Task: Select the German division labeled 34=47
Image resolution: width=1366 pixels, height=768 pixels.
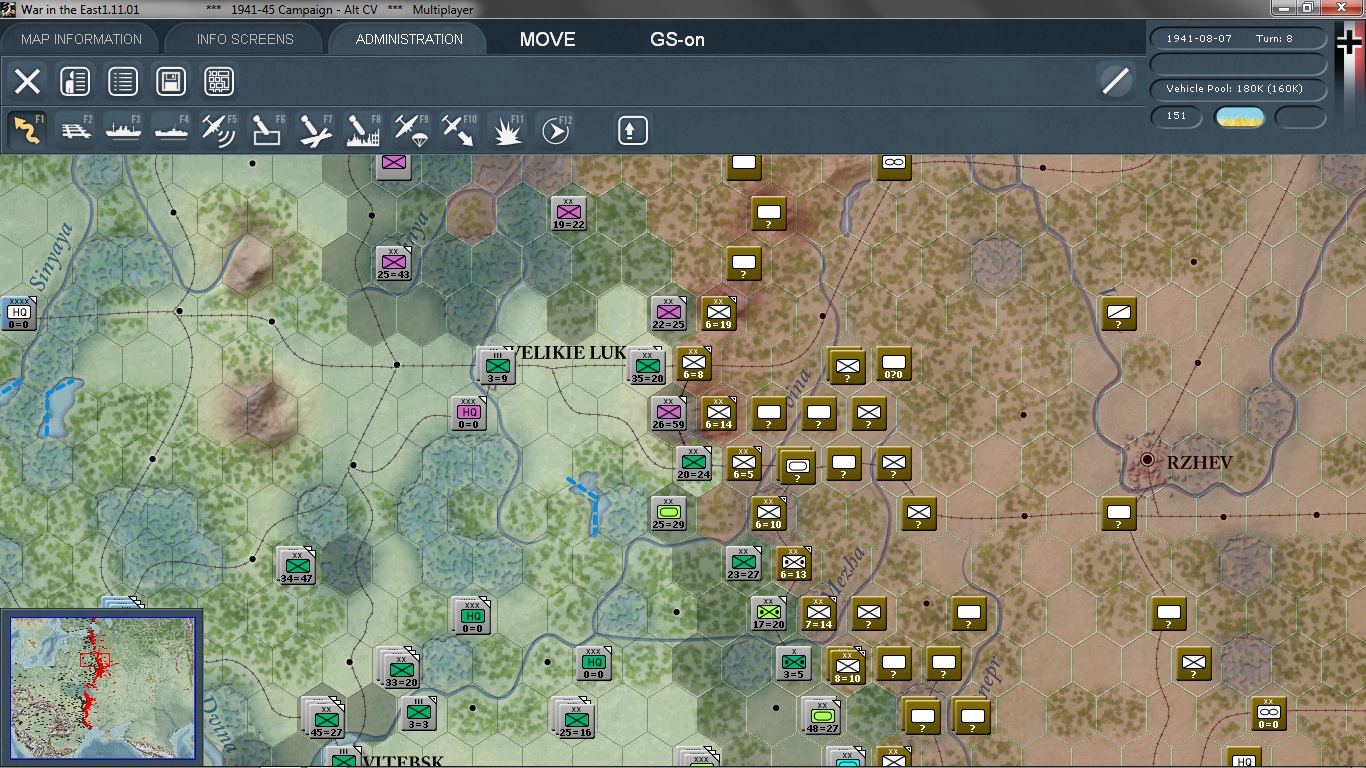Action: click(x=296, y=566)
